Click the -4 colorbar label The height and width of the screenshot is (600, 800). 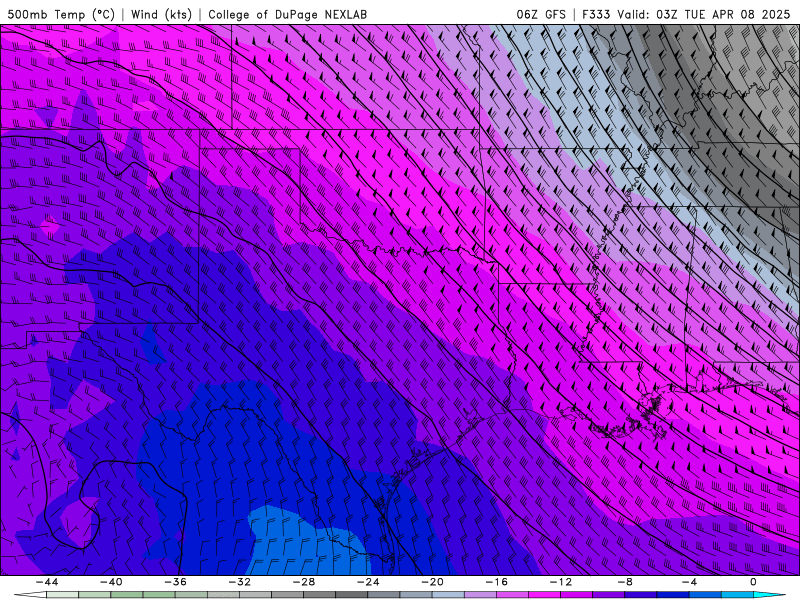coord(690,582)
